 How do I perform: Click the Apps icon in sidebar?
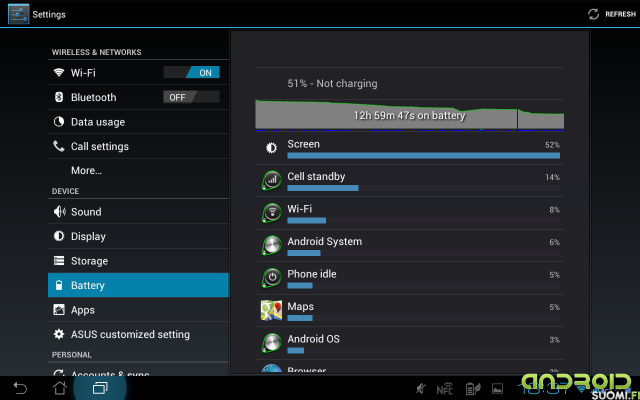(x=59, y=309)
